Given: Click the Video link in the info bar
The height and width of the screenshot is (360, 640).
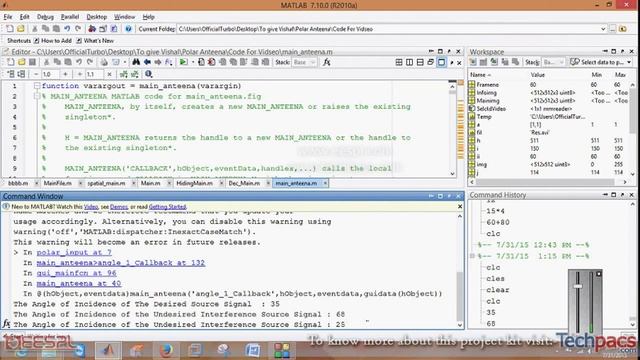Looking at the screenshot, I should point(91,207).
